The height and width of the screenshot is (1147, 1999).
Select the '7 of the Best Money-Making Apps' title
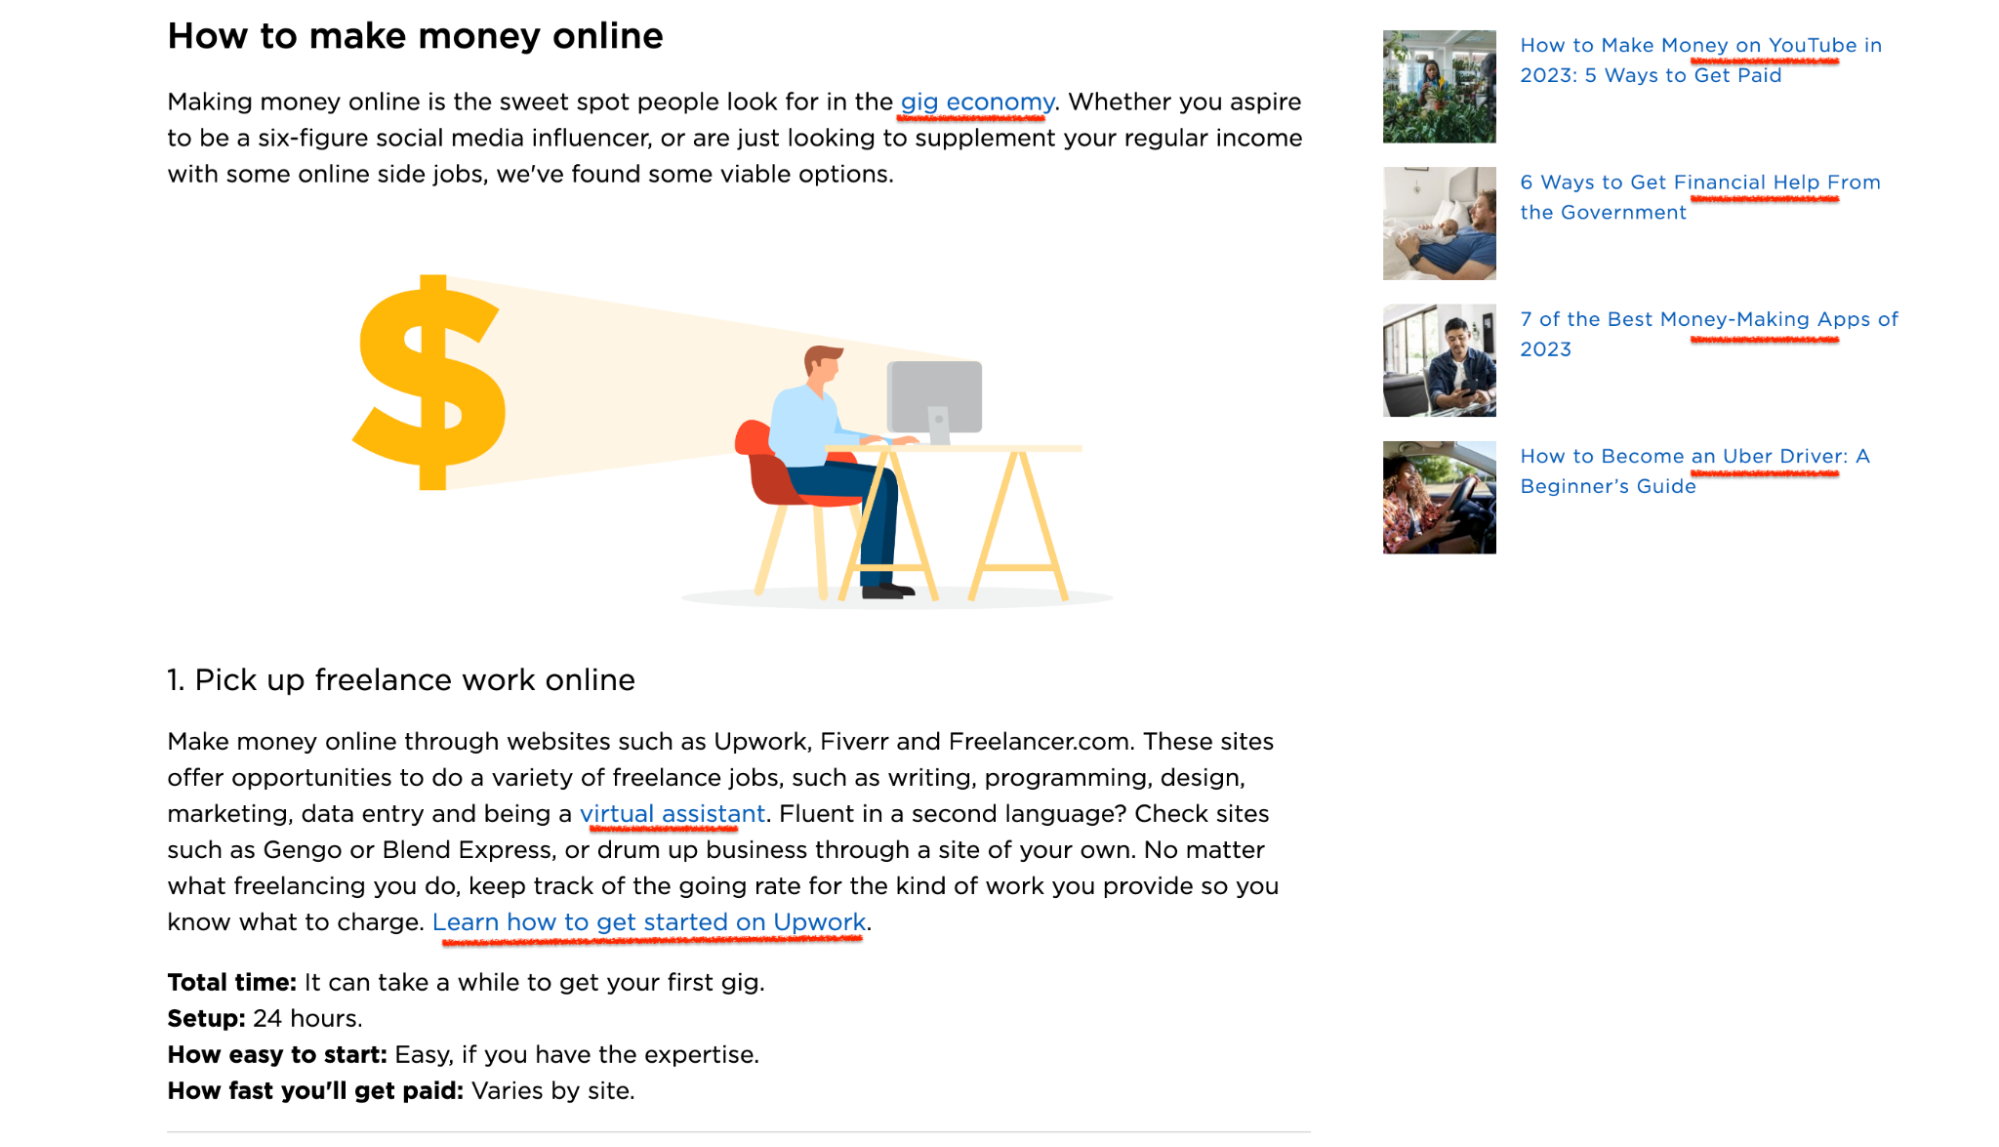pos(1708,334)
